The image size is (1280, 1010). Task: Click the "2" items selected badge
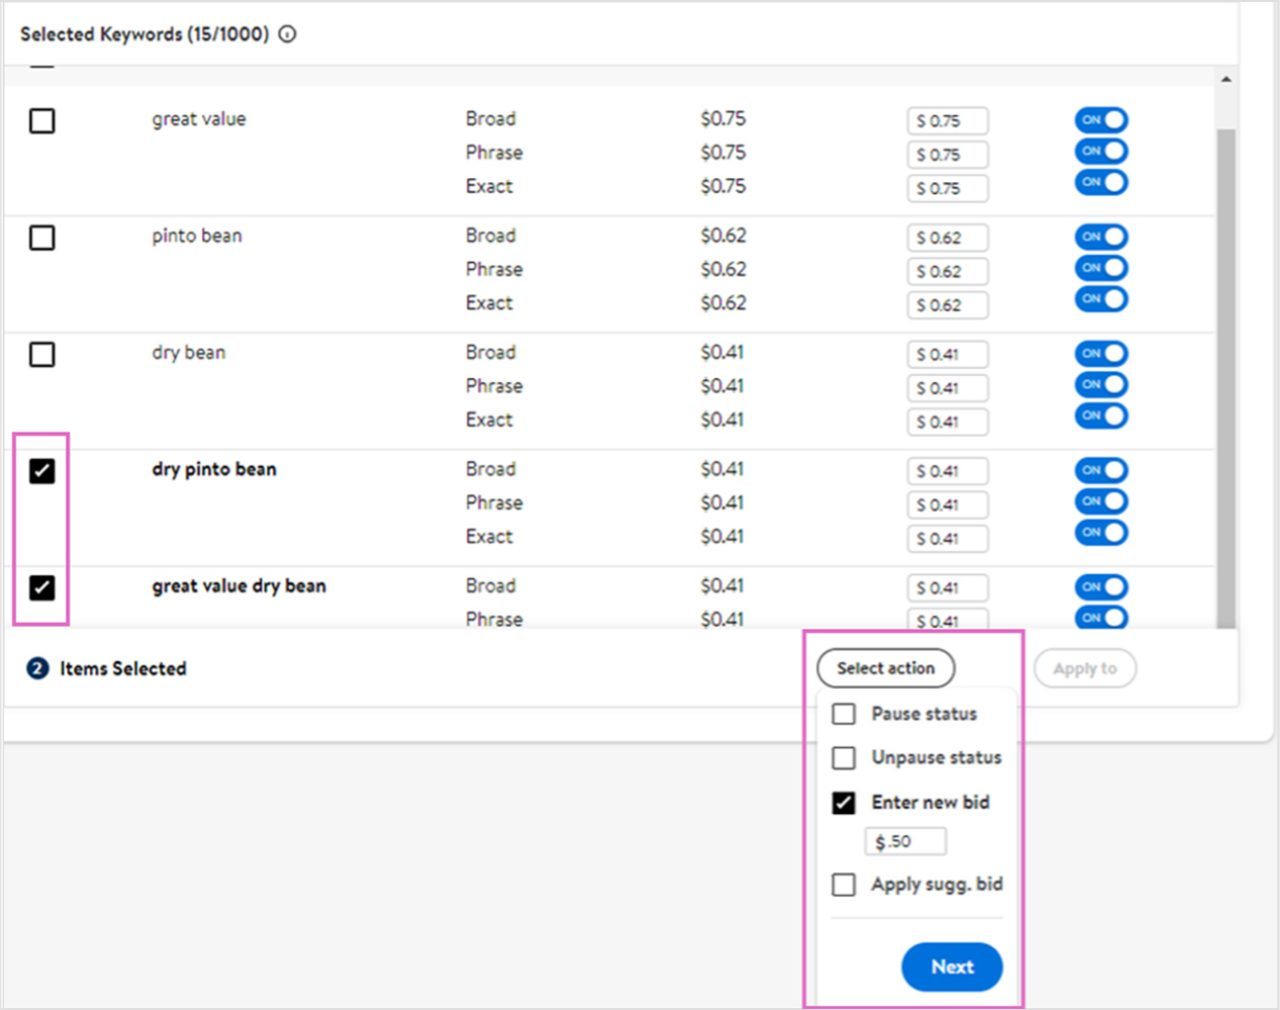pos(37,669)
